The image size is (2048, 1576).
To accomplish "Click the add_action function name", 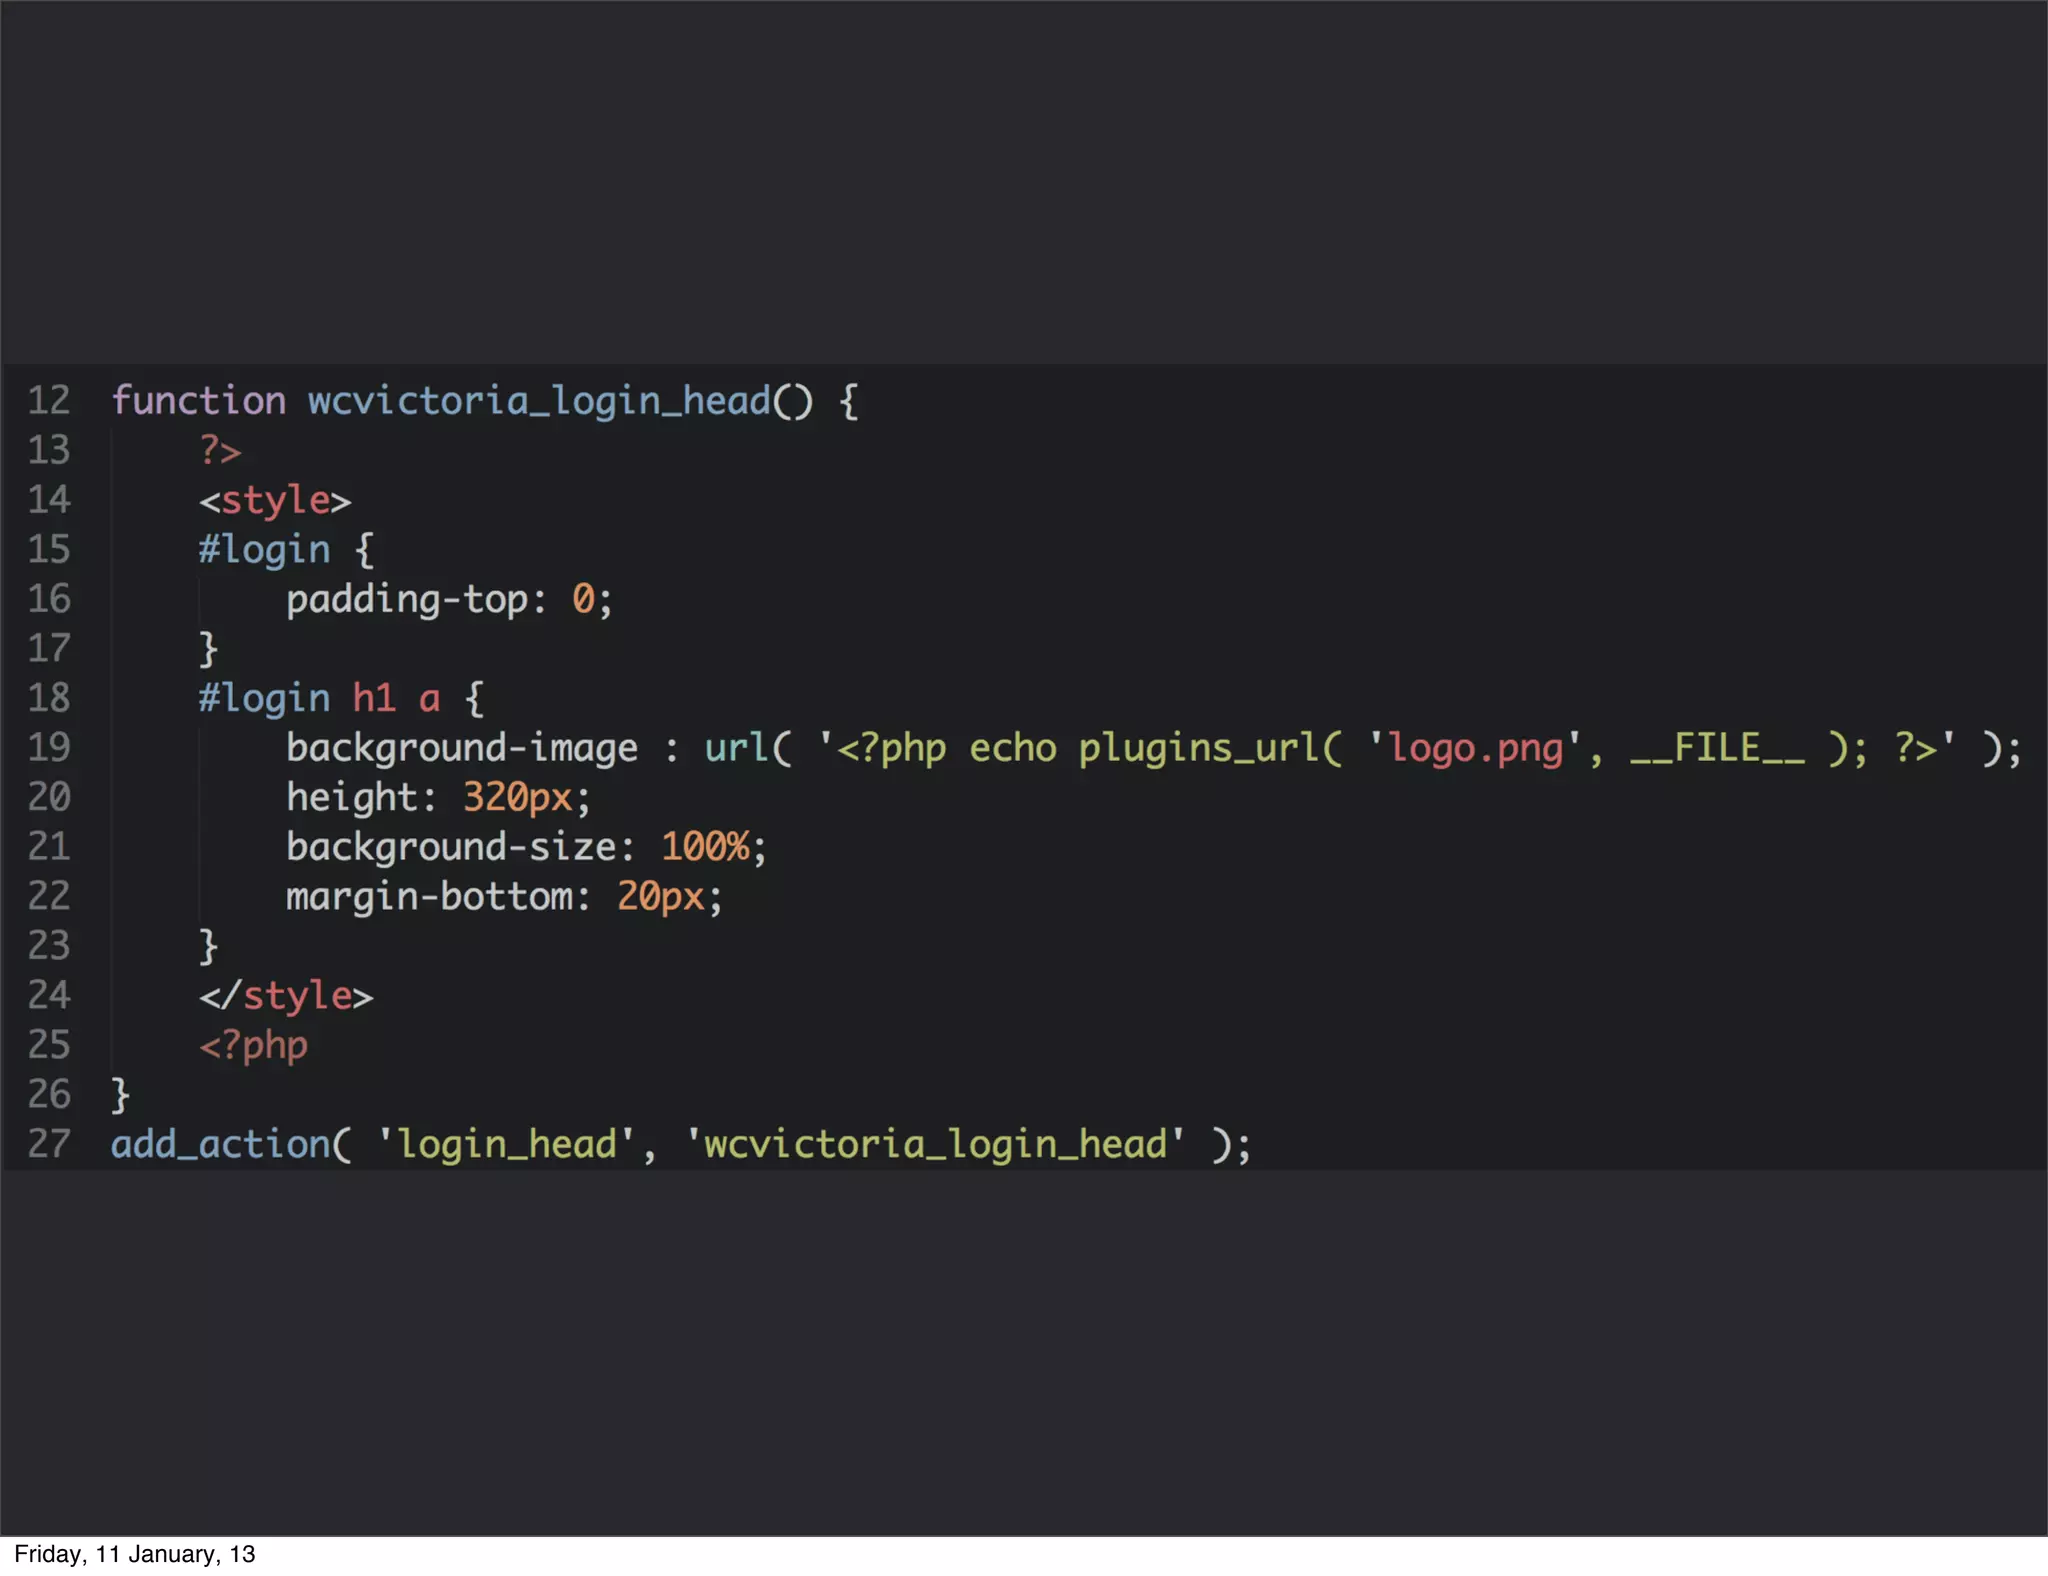I will point(220,1144).
